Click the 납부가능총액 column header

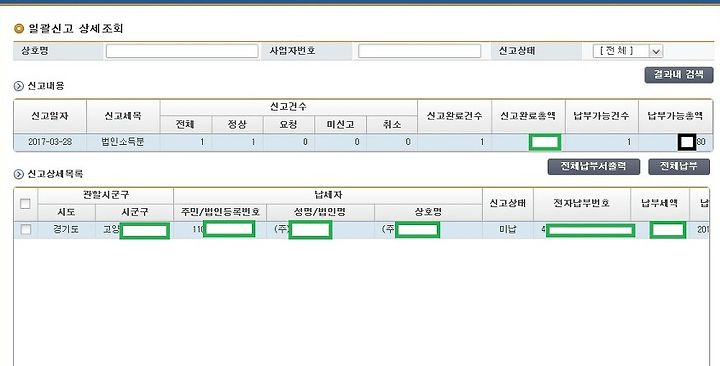pos(675,116)
